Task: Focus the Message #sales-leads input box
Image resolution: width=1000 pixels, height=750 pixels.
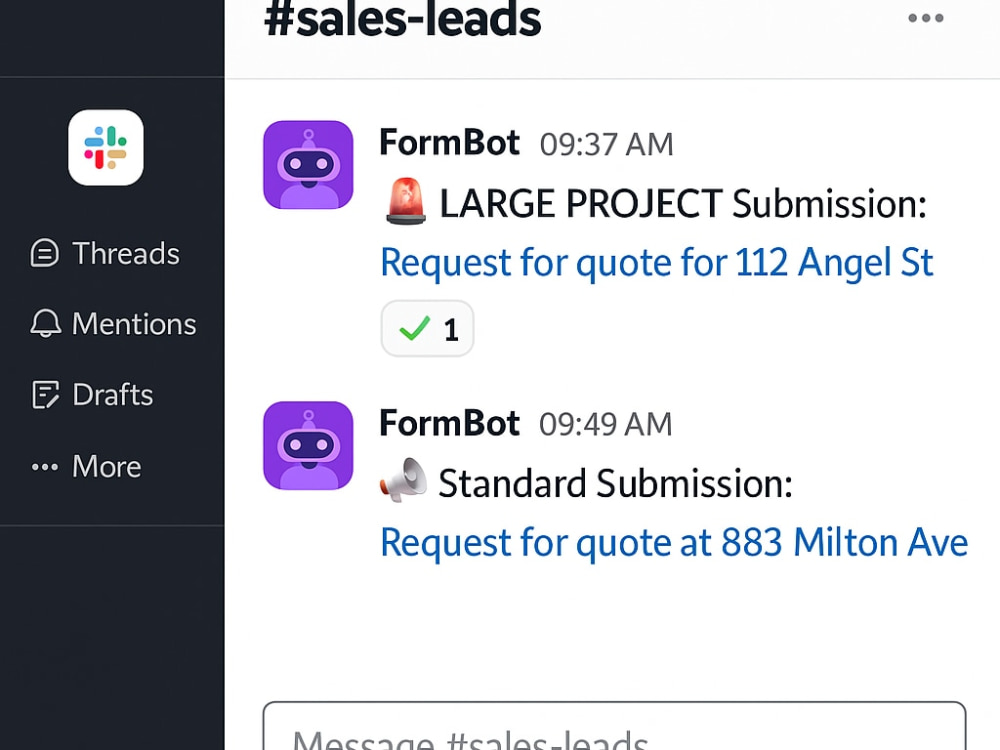Action: click(614, 727)
